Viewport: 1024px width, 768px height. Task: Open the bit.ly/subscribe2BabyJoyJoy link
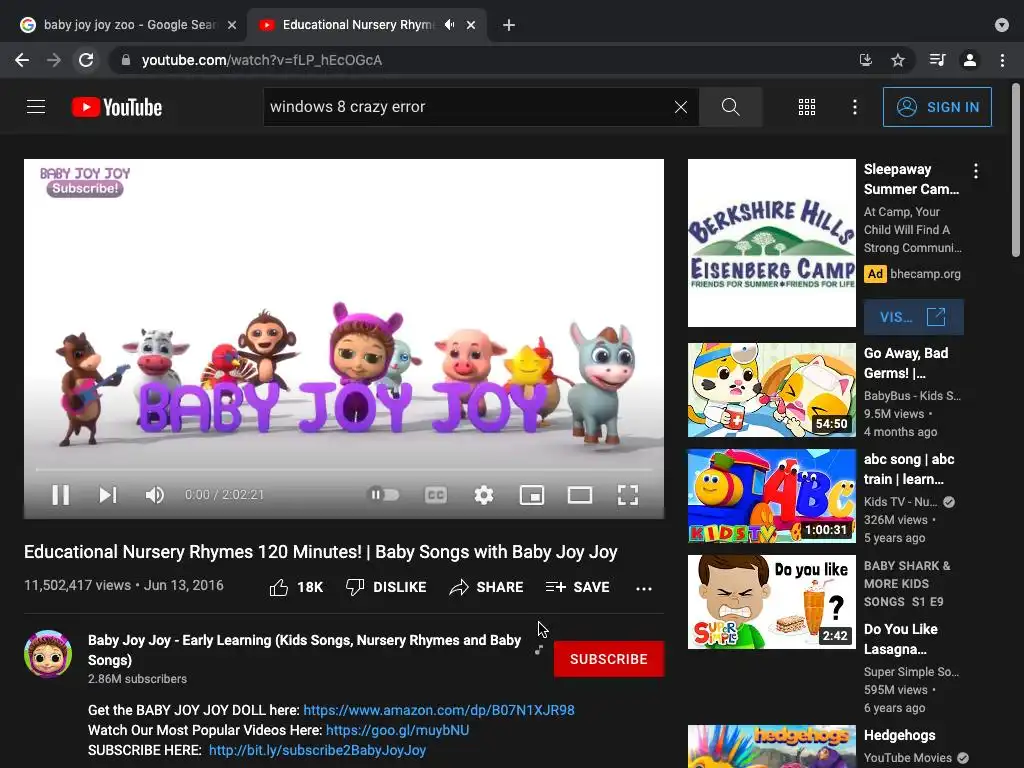pos(317,750)
